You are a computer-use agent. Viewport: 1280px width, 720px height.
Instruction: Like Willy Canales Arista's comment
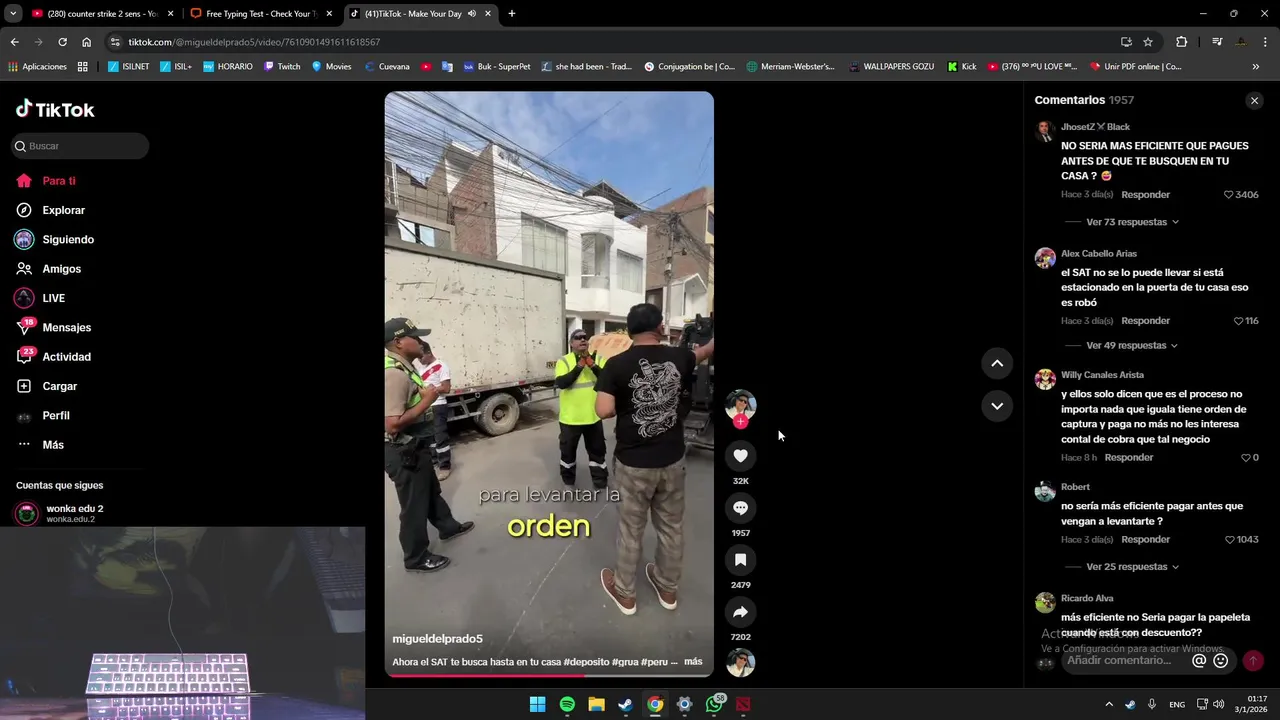(1246, 458)
